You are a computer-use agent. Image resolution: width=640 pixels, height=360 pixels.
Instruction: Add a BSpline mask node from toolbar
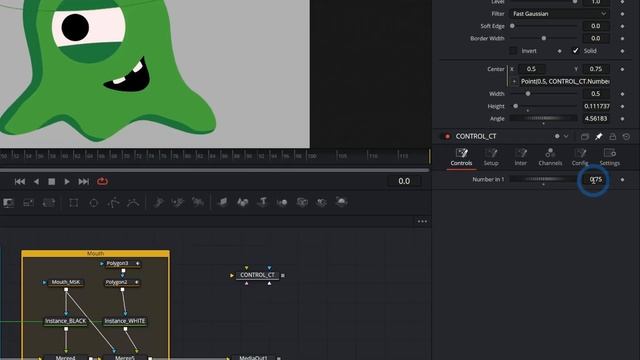133,202
